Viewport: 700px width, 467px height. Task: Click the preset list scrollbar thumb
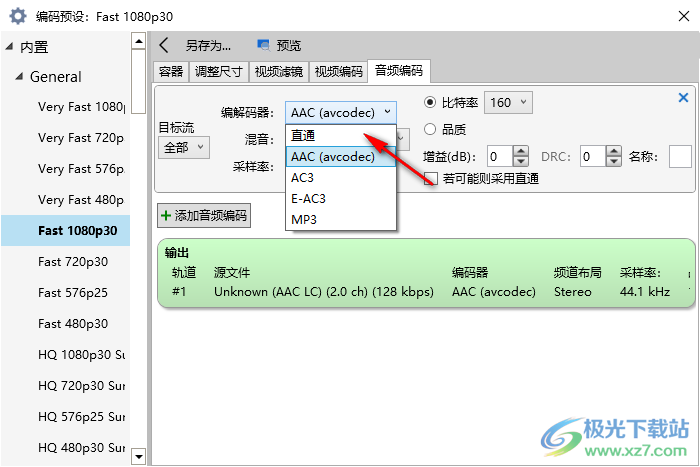click(139, 82)
